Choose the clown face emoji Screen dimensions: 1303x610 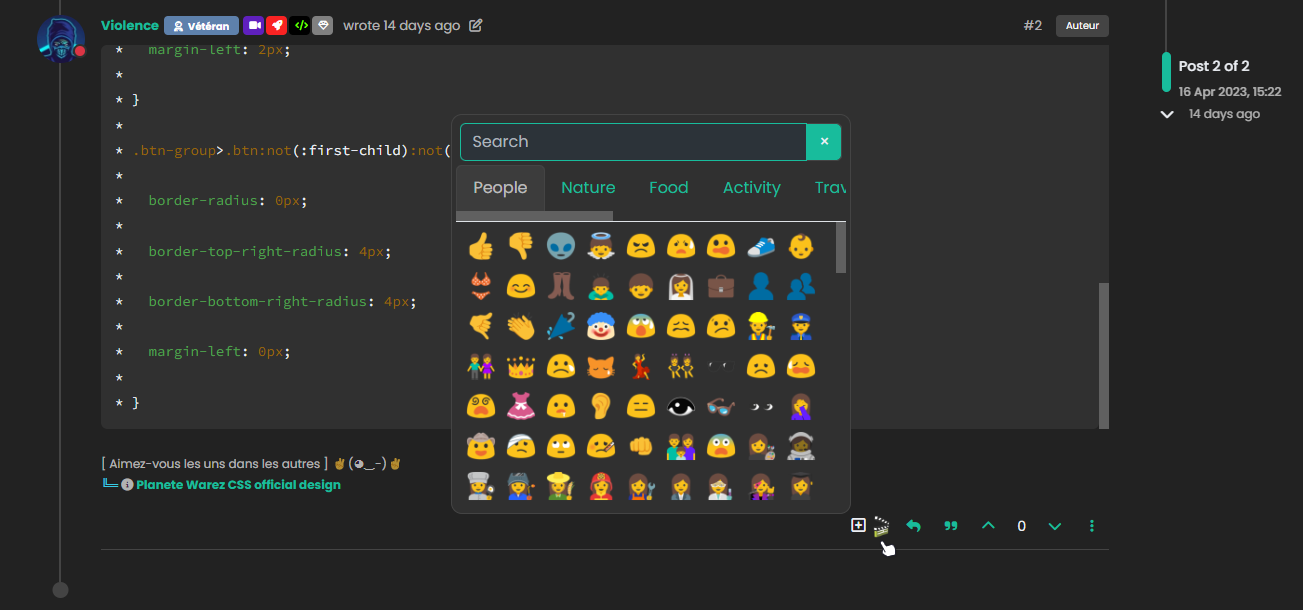coord(601,326)
